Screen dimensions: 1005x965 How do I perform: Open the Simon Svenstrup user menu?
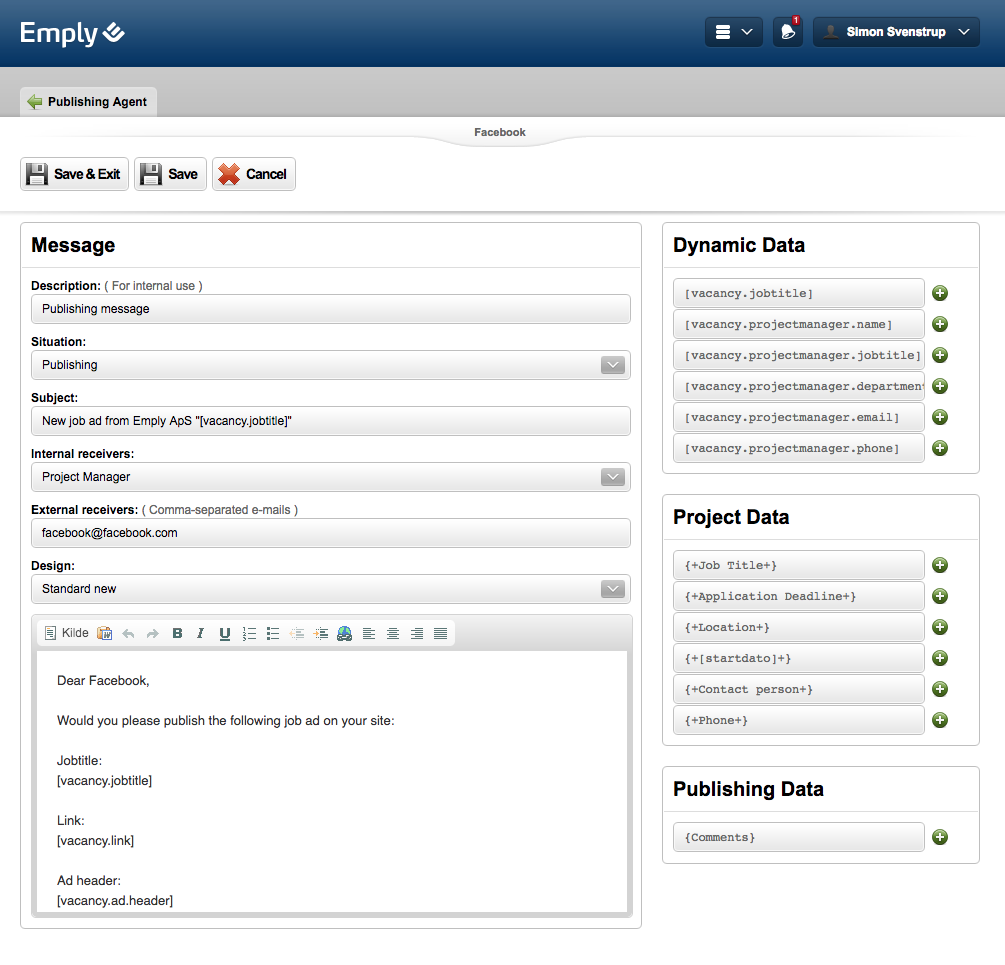[x=896, y=32]
